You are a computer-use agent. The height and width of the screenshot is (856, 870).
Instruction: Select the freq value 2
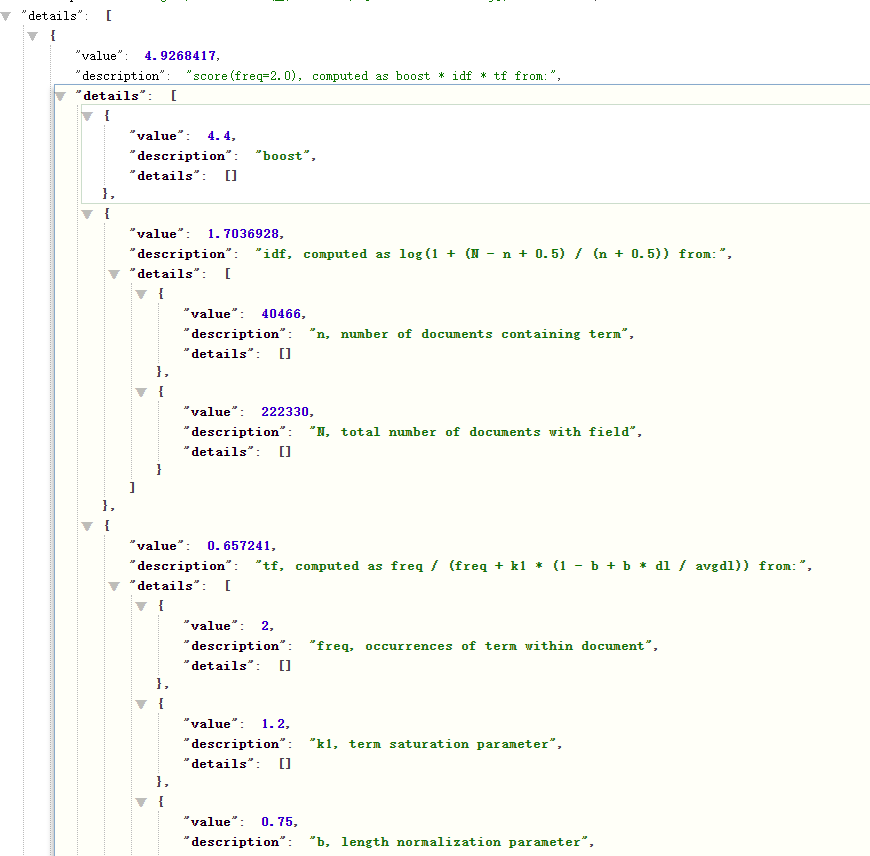click(265, 626)
